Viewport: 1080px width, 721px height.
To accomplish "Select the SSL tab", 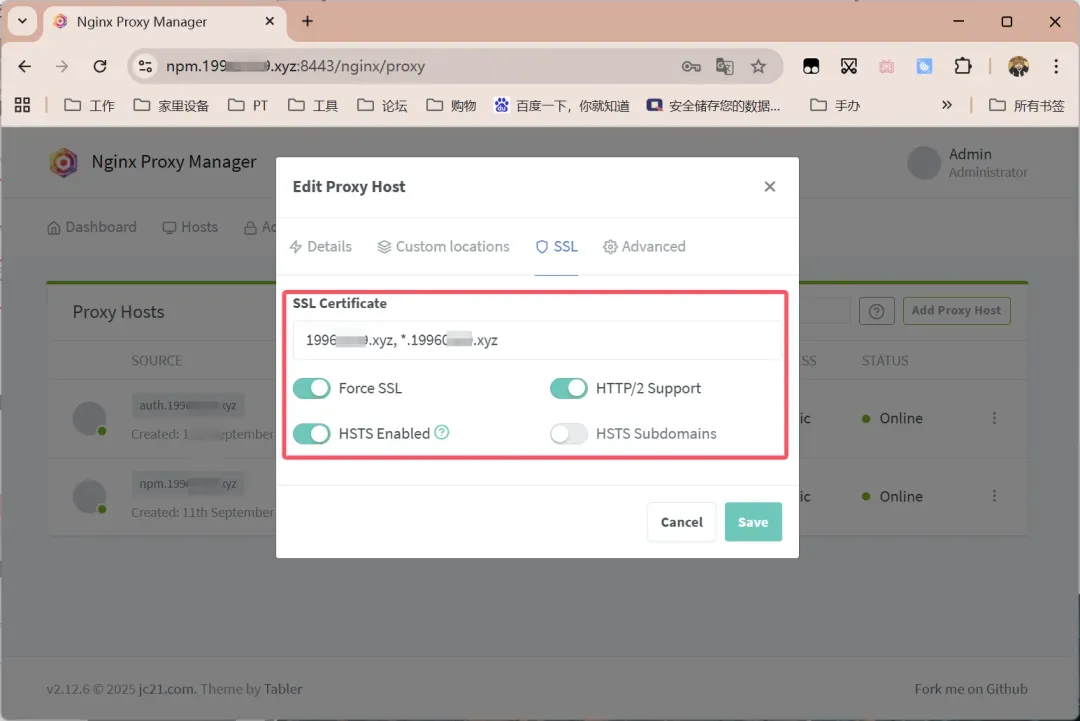I will click(557, 247).
